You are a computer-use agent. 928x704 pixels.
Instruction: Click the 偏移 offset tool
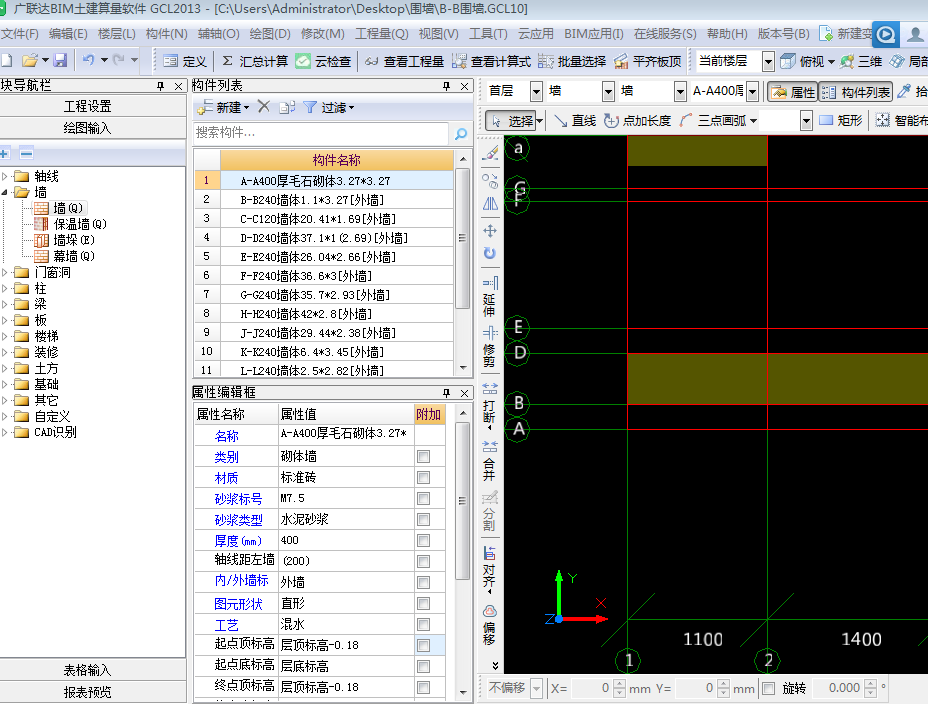click(489, 625)
